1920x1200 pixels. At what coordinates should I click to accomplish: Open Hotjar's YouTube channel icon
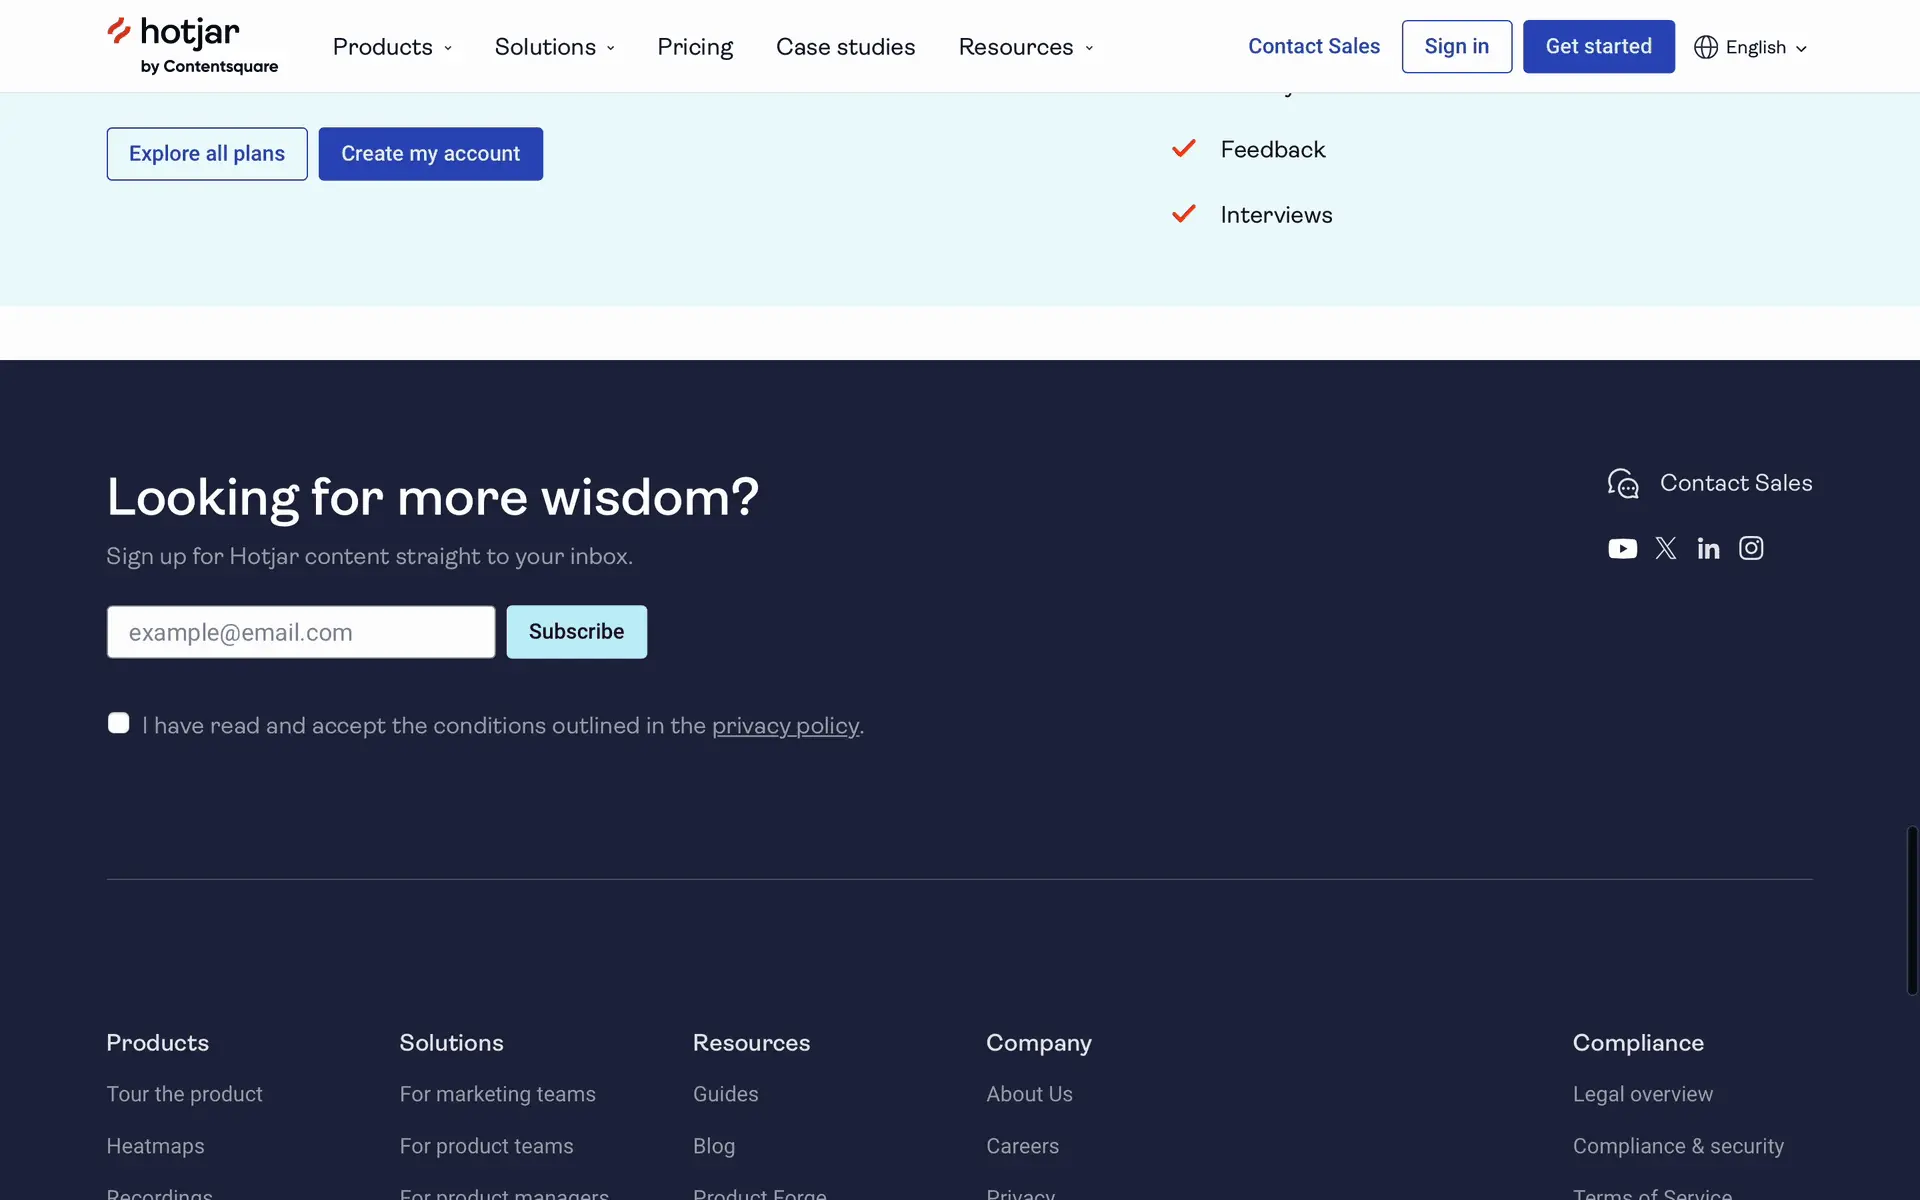click(1622, 549)
